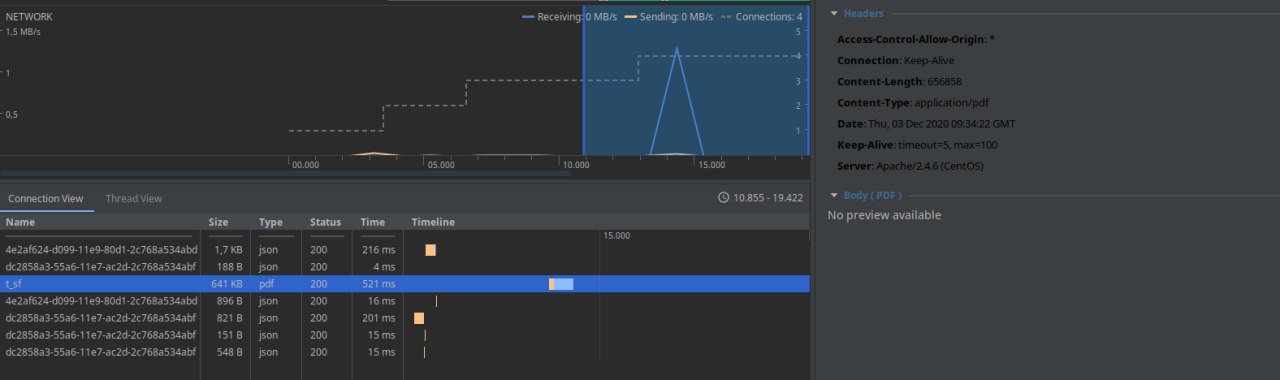Switch to the Connection View tab
Image resolution: width=1280 pixels, height=380 pixels.
click(x=46, y=199)
